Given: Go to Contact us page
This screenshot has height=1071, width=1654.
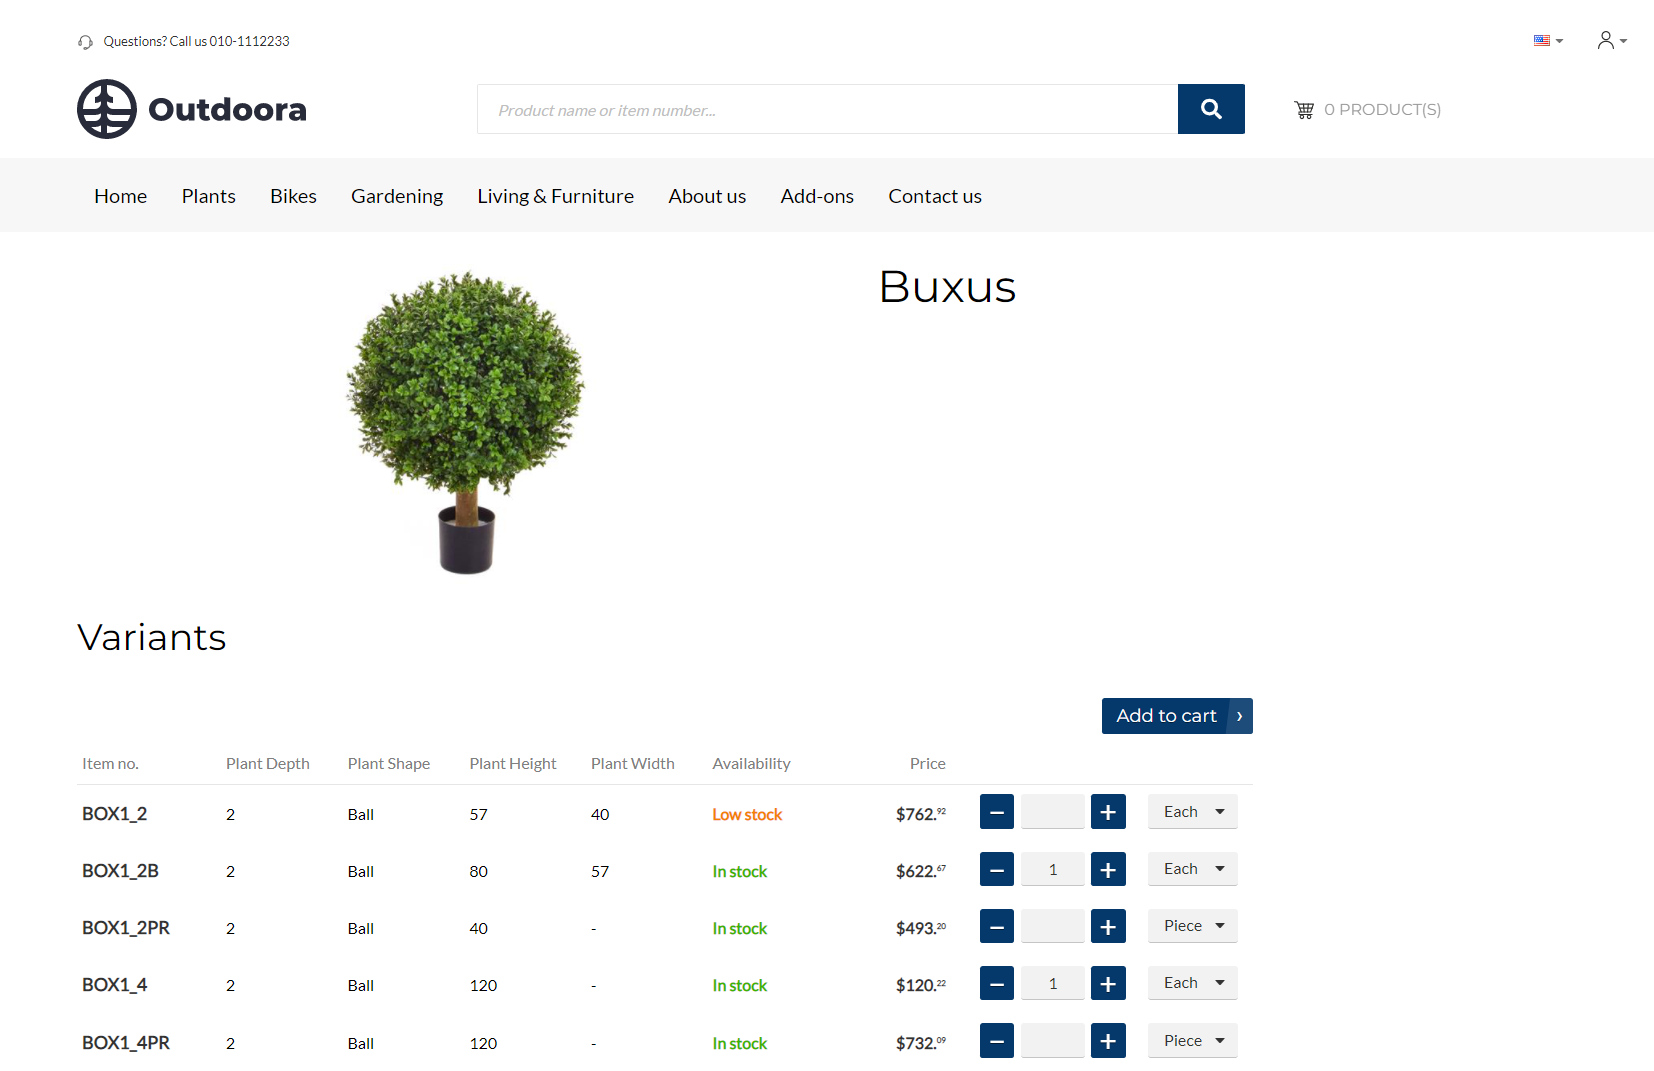Looking at the screenshot, I should pyautogui.click(x=935, y=196).
